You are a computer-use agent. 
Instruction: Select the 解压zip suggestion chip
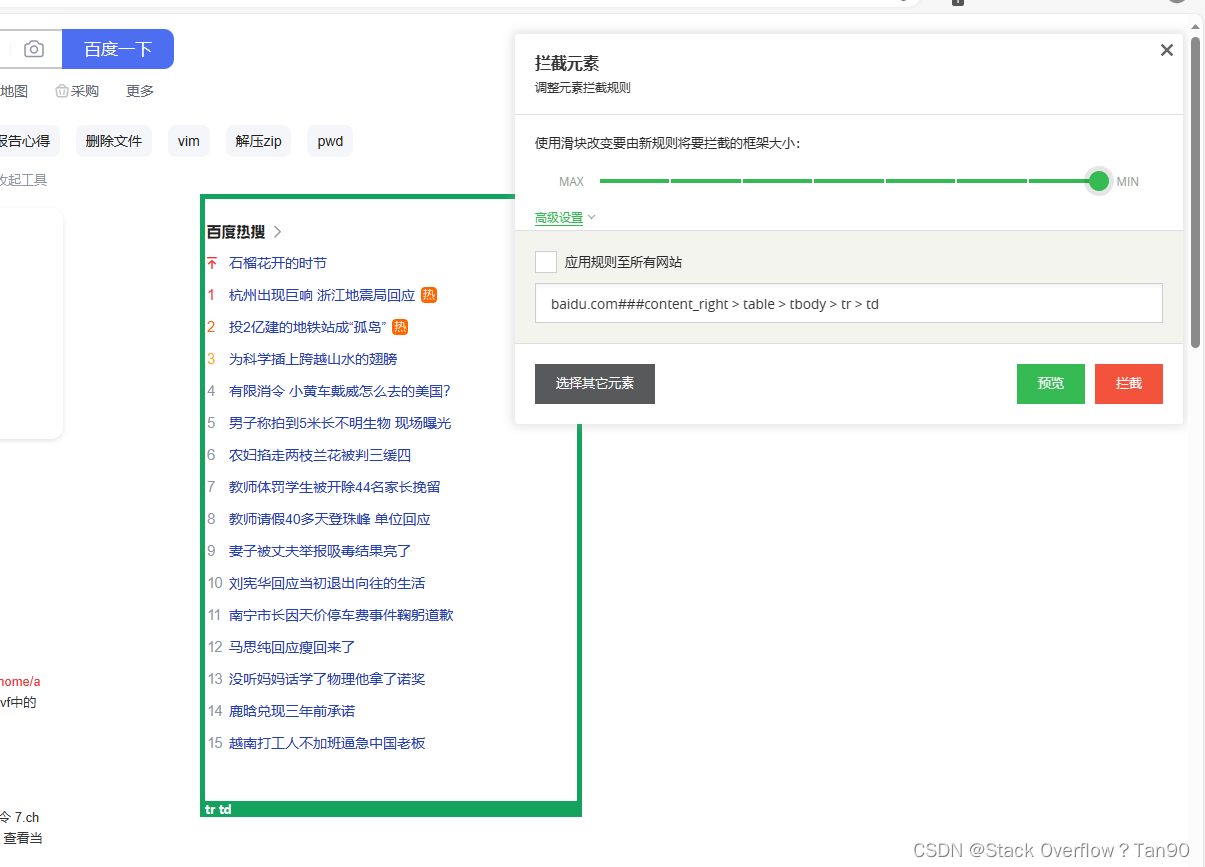(259, 141)
